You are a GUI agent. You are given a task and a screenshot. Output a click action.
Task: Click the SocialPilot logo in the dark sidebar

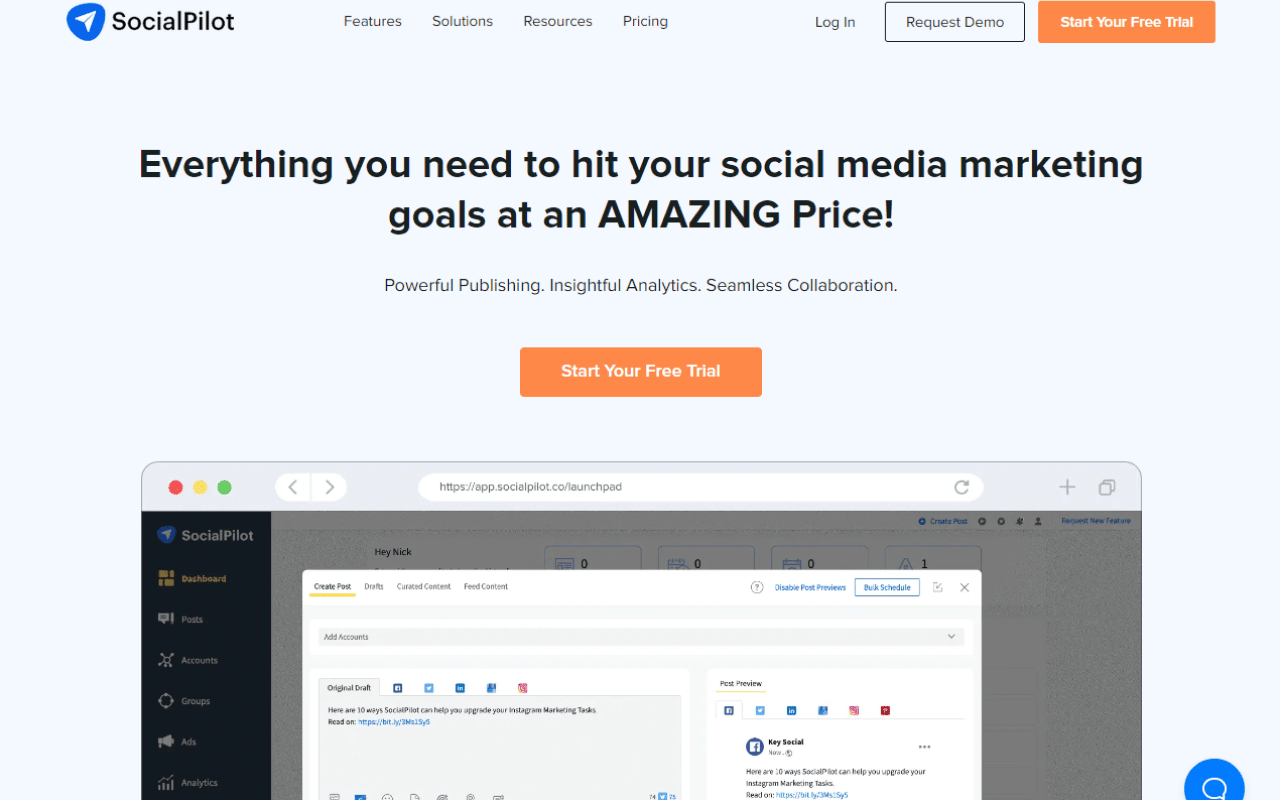point(206,535)
